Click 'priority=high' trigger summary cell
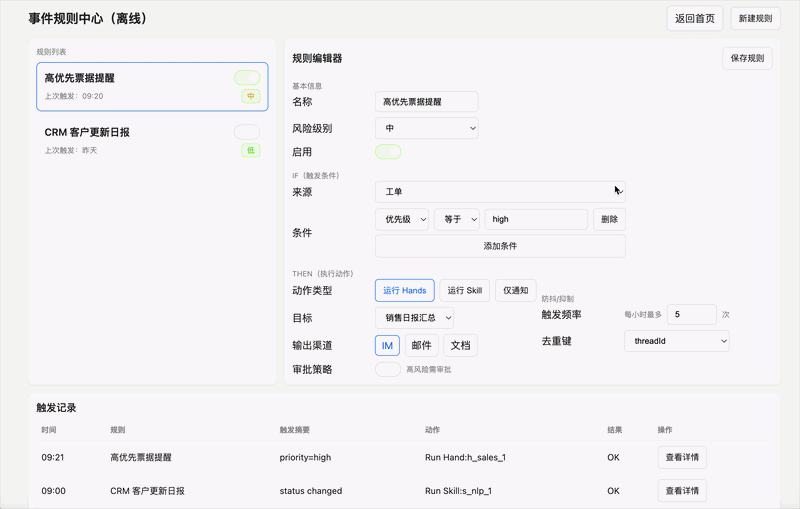Screen dimensions: 800x509 pos(305,457)
